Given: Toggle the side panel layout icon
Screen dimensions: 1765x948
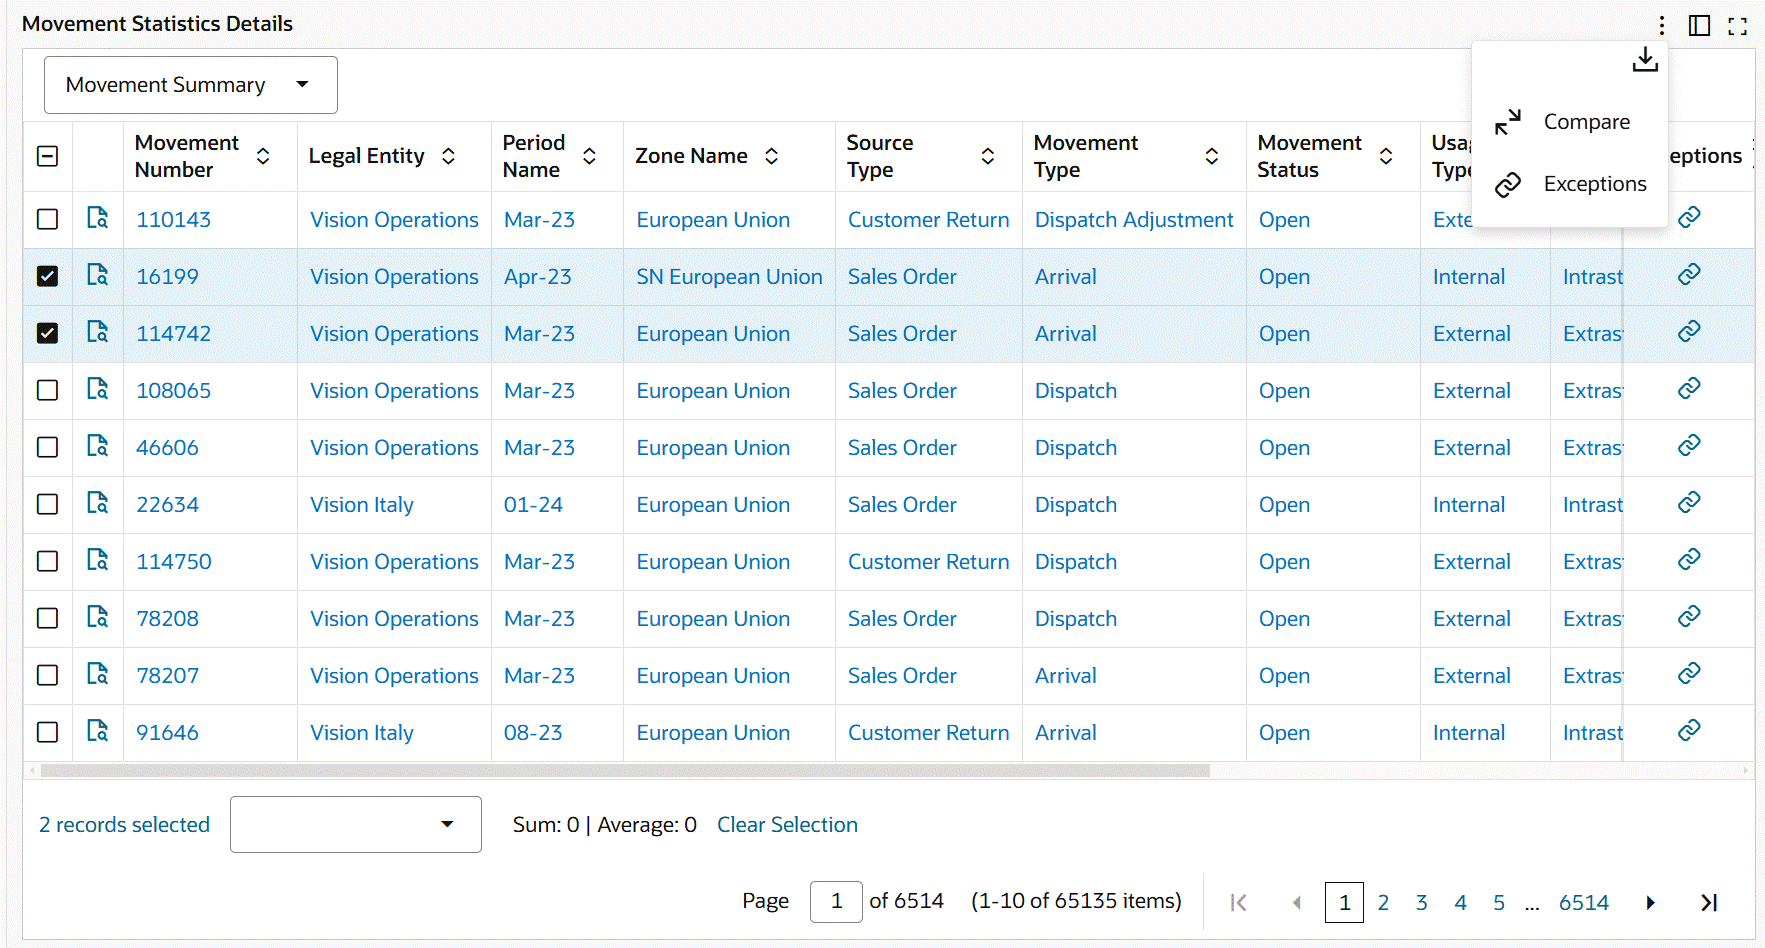Looking at the screenshot, I should pos(1699,25).
